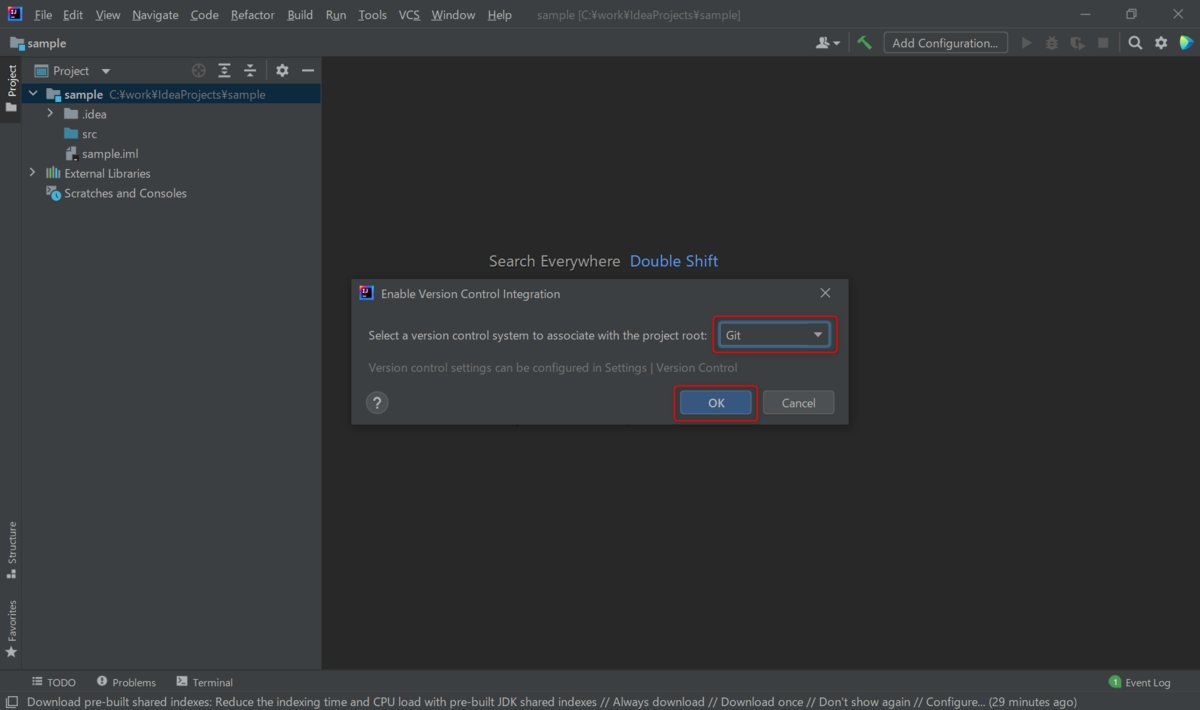Click the Build Project hammer icon

(x=865, y=43)
